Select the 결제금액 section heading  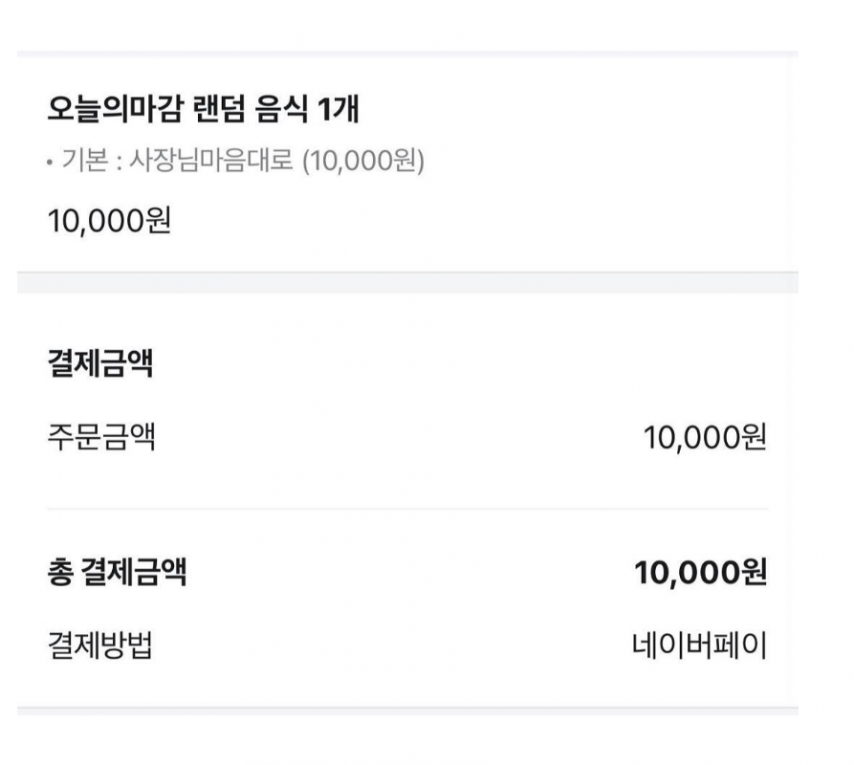(99, 363)
